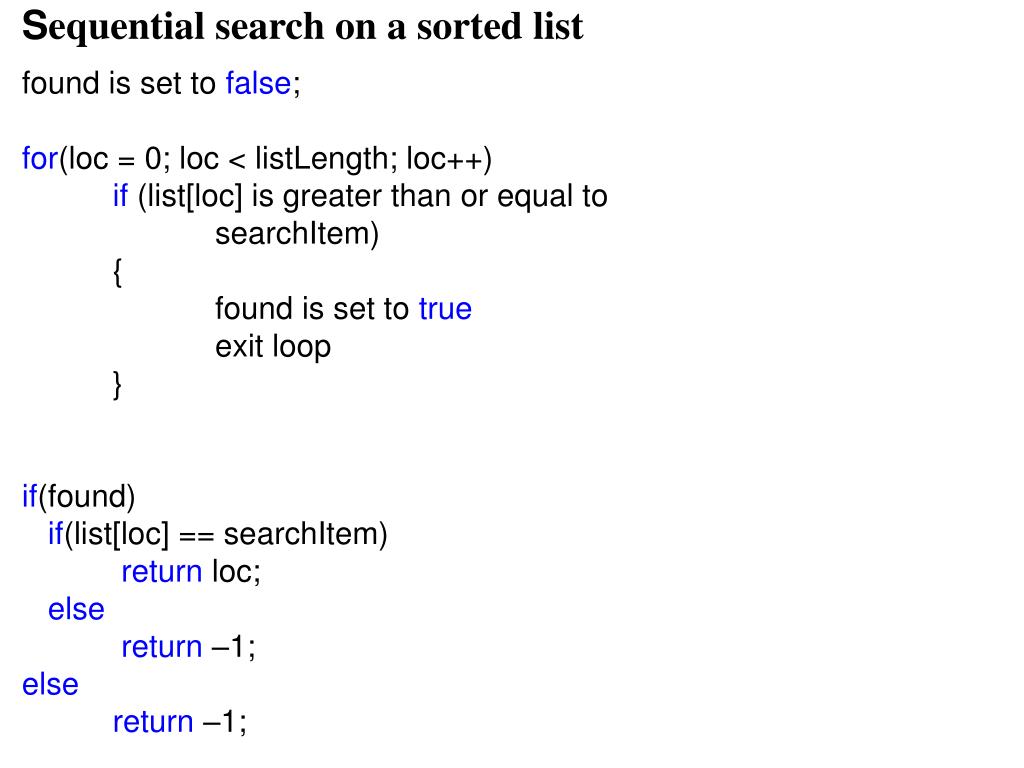The width and height of the screenshot is (1024, 768).
Task: Click the last 'return –1;' statement
Action: [x=180, y=722]
